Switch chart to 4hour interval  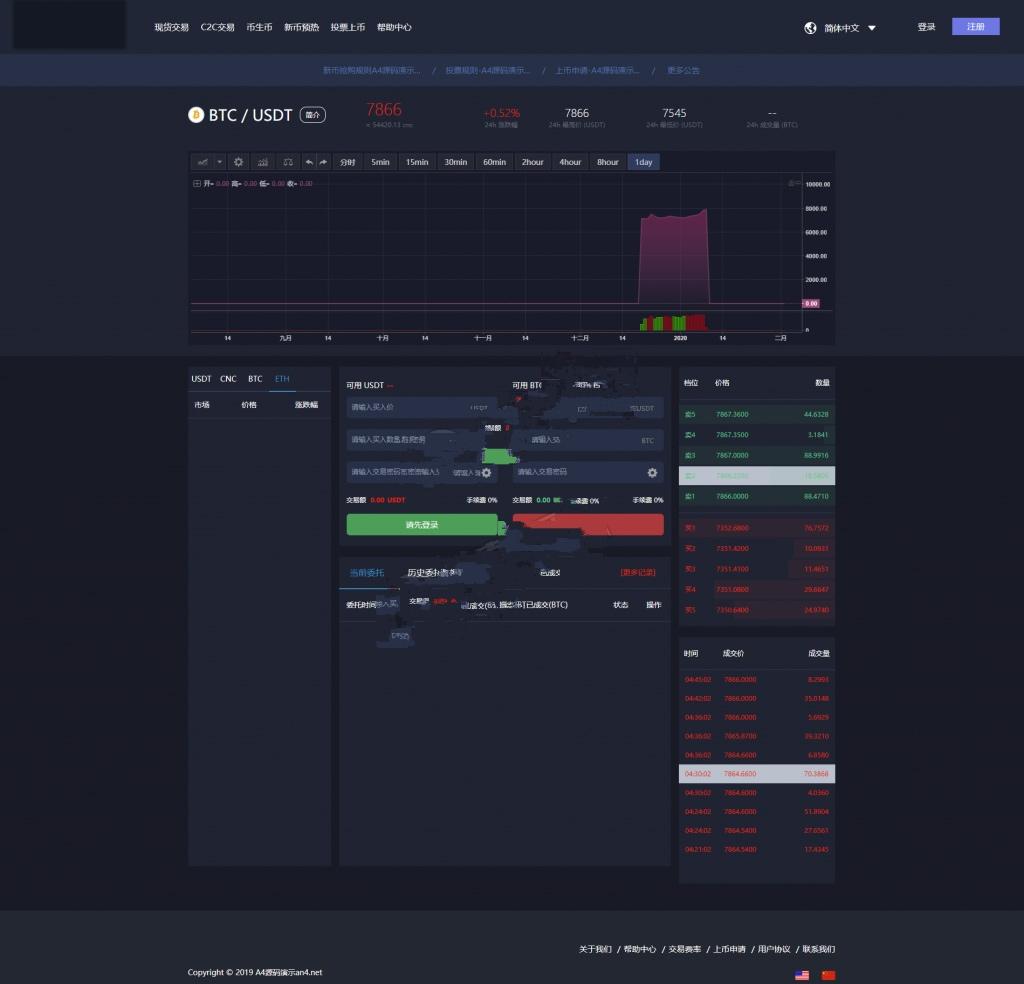point(570,162)
